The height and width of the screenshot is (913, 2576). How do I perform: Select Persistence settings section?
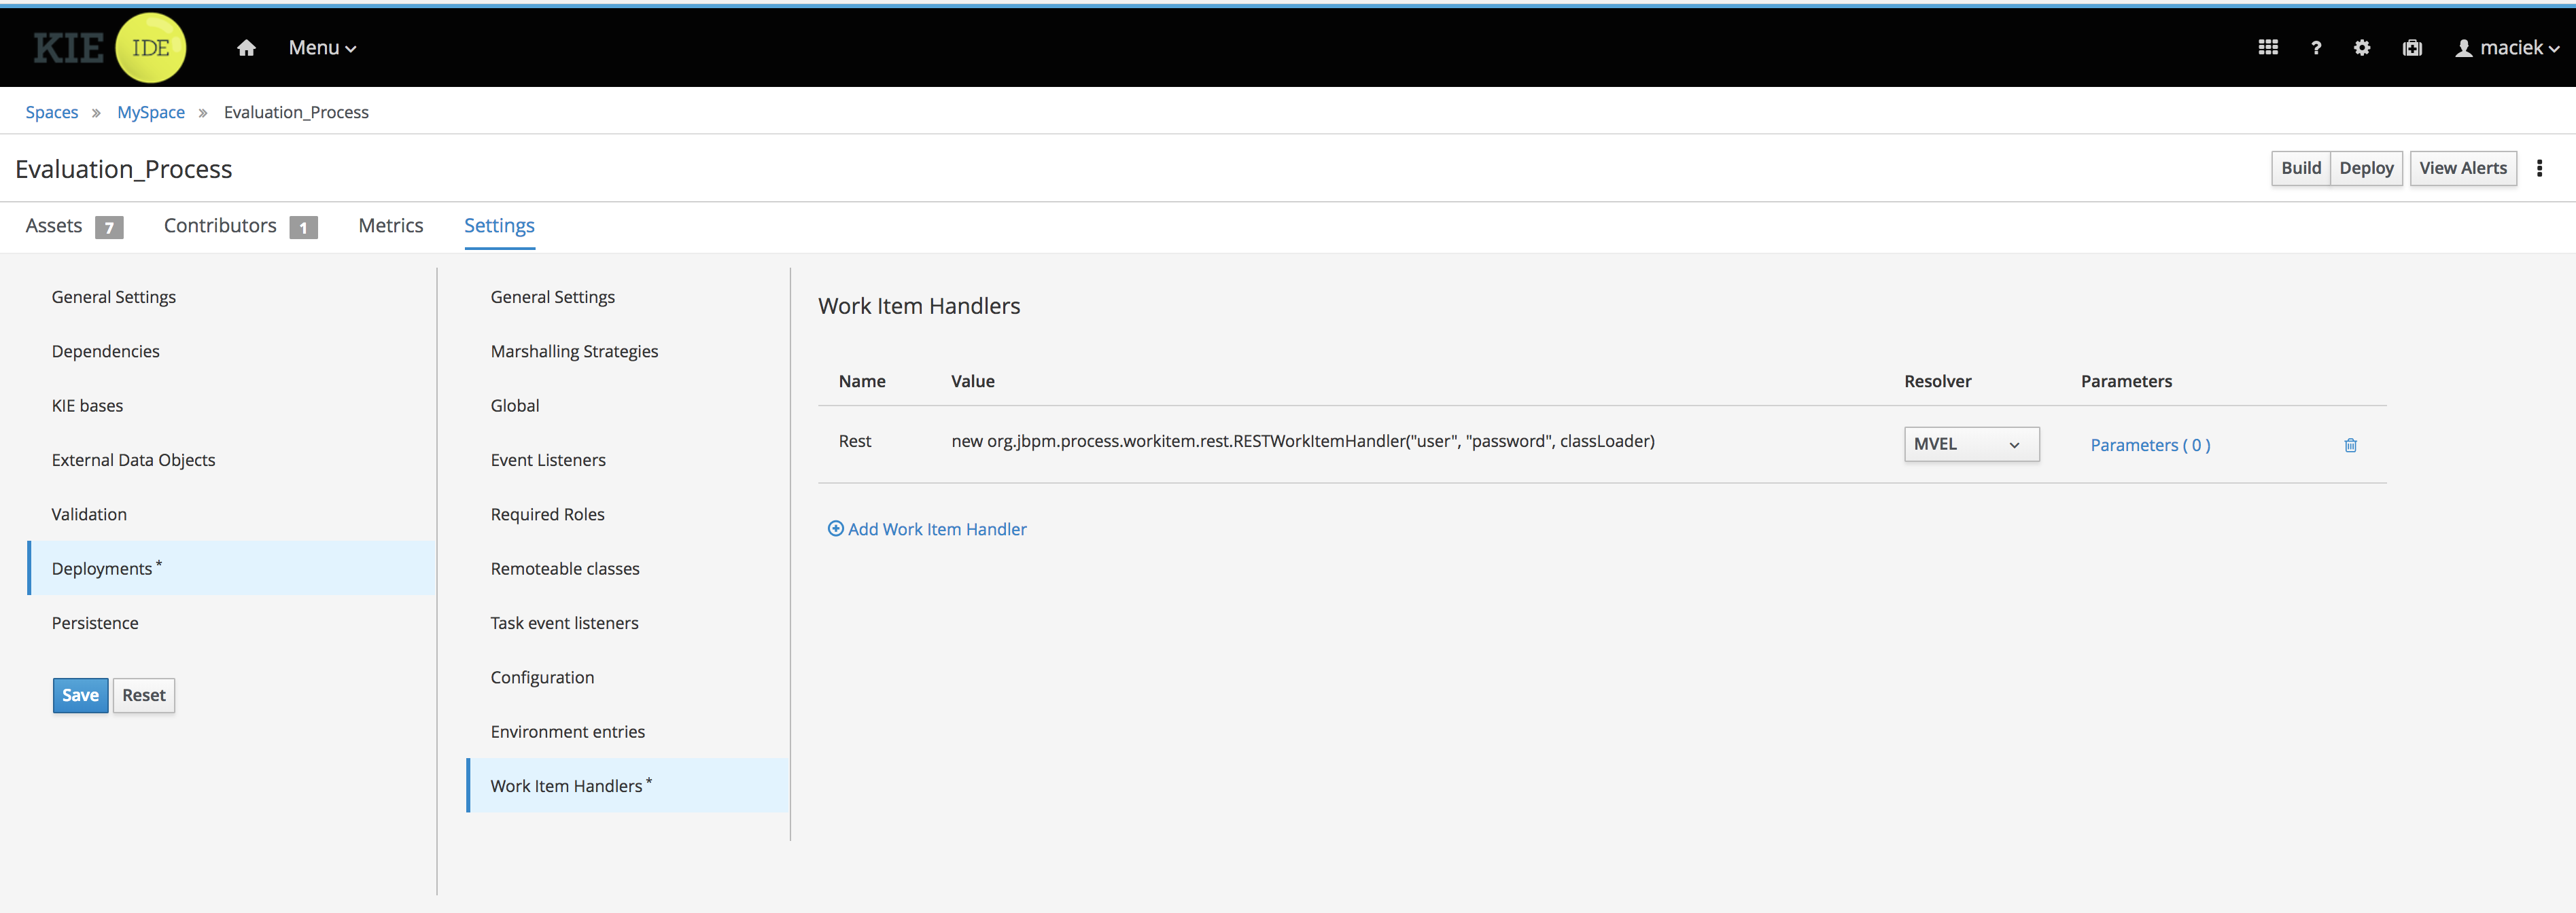[x=95, y=623]
